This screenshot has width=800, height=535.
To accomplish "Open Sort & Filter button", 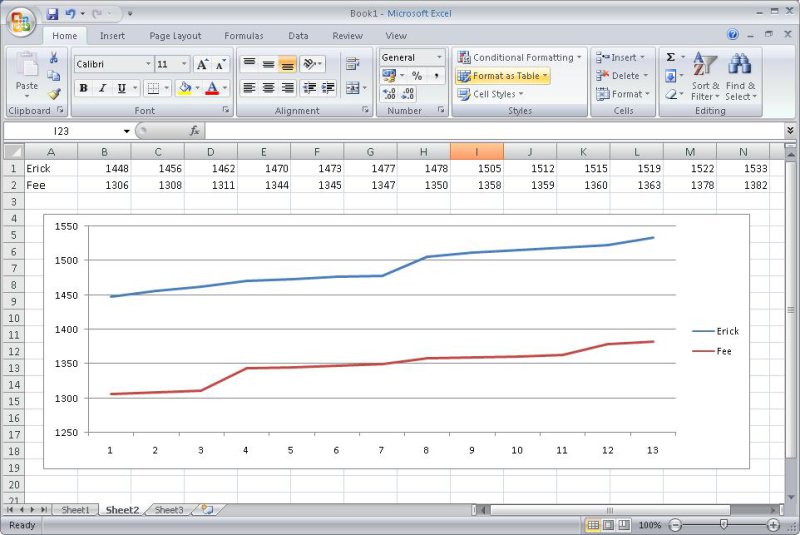I will tap(705, 77).
